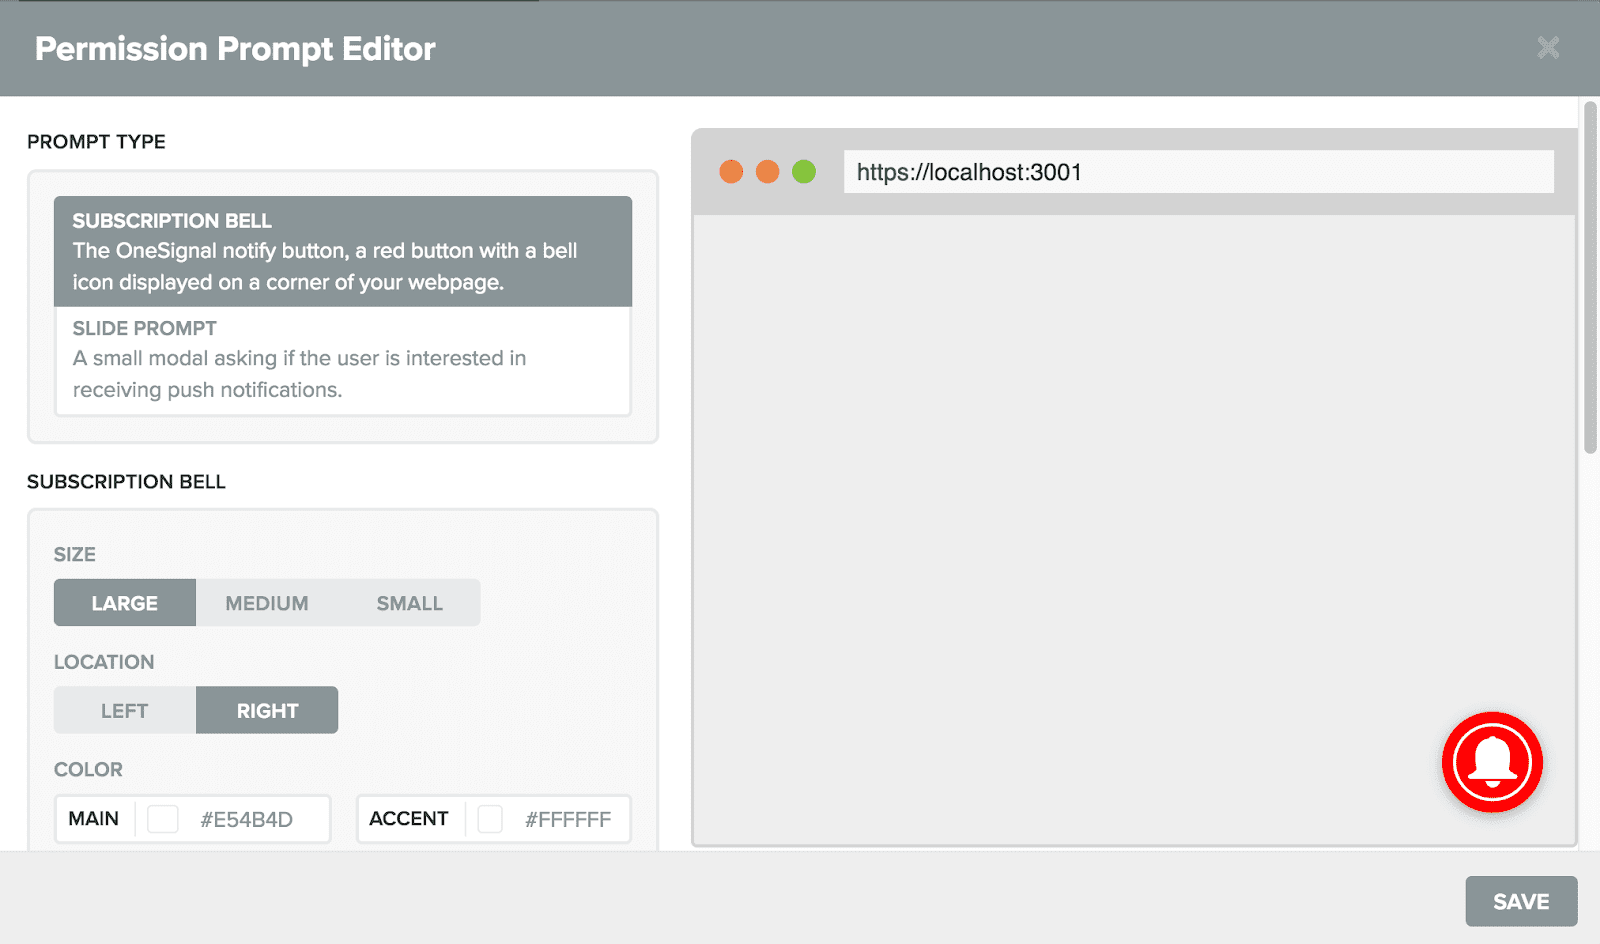Set bell location to Left

[125, 710]
